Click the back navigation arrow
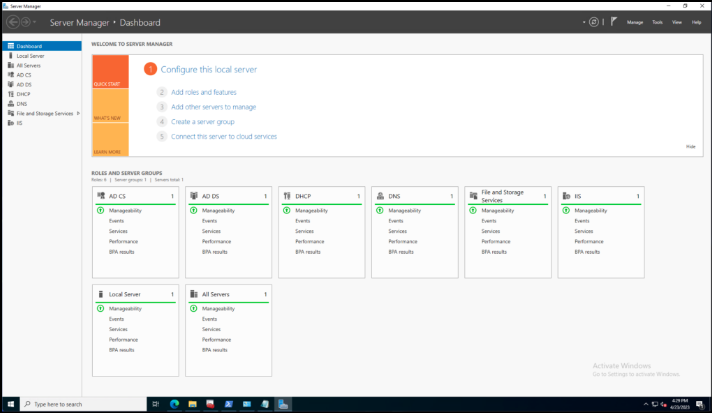Image resolution: width=712 pixels, height=413 pixels. [13, 22]
